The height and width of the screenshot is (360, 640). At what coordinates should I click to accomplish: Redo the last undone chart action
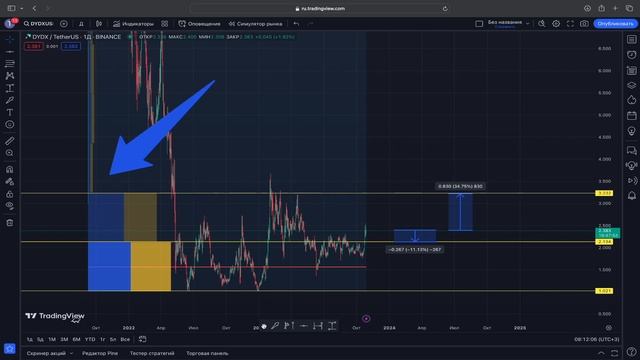[x=311, y=24]
